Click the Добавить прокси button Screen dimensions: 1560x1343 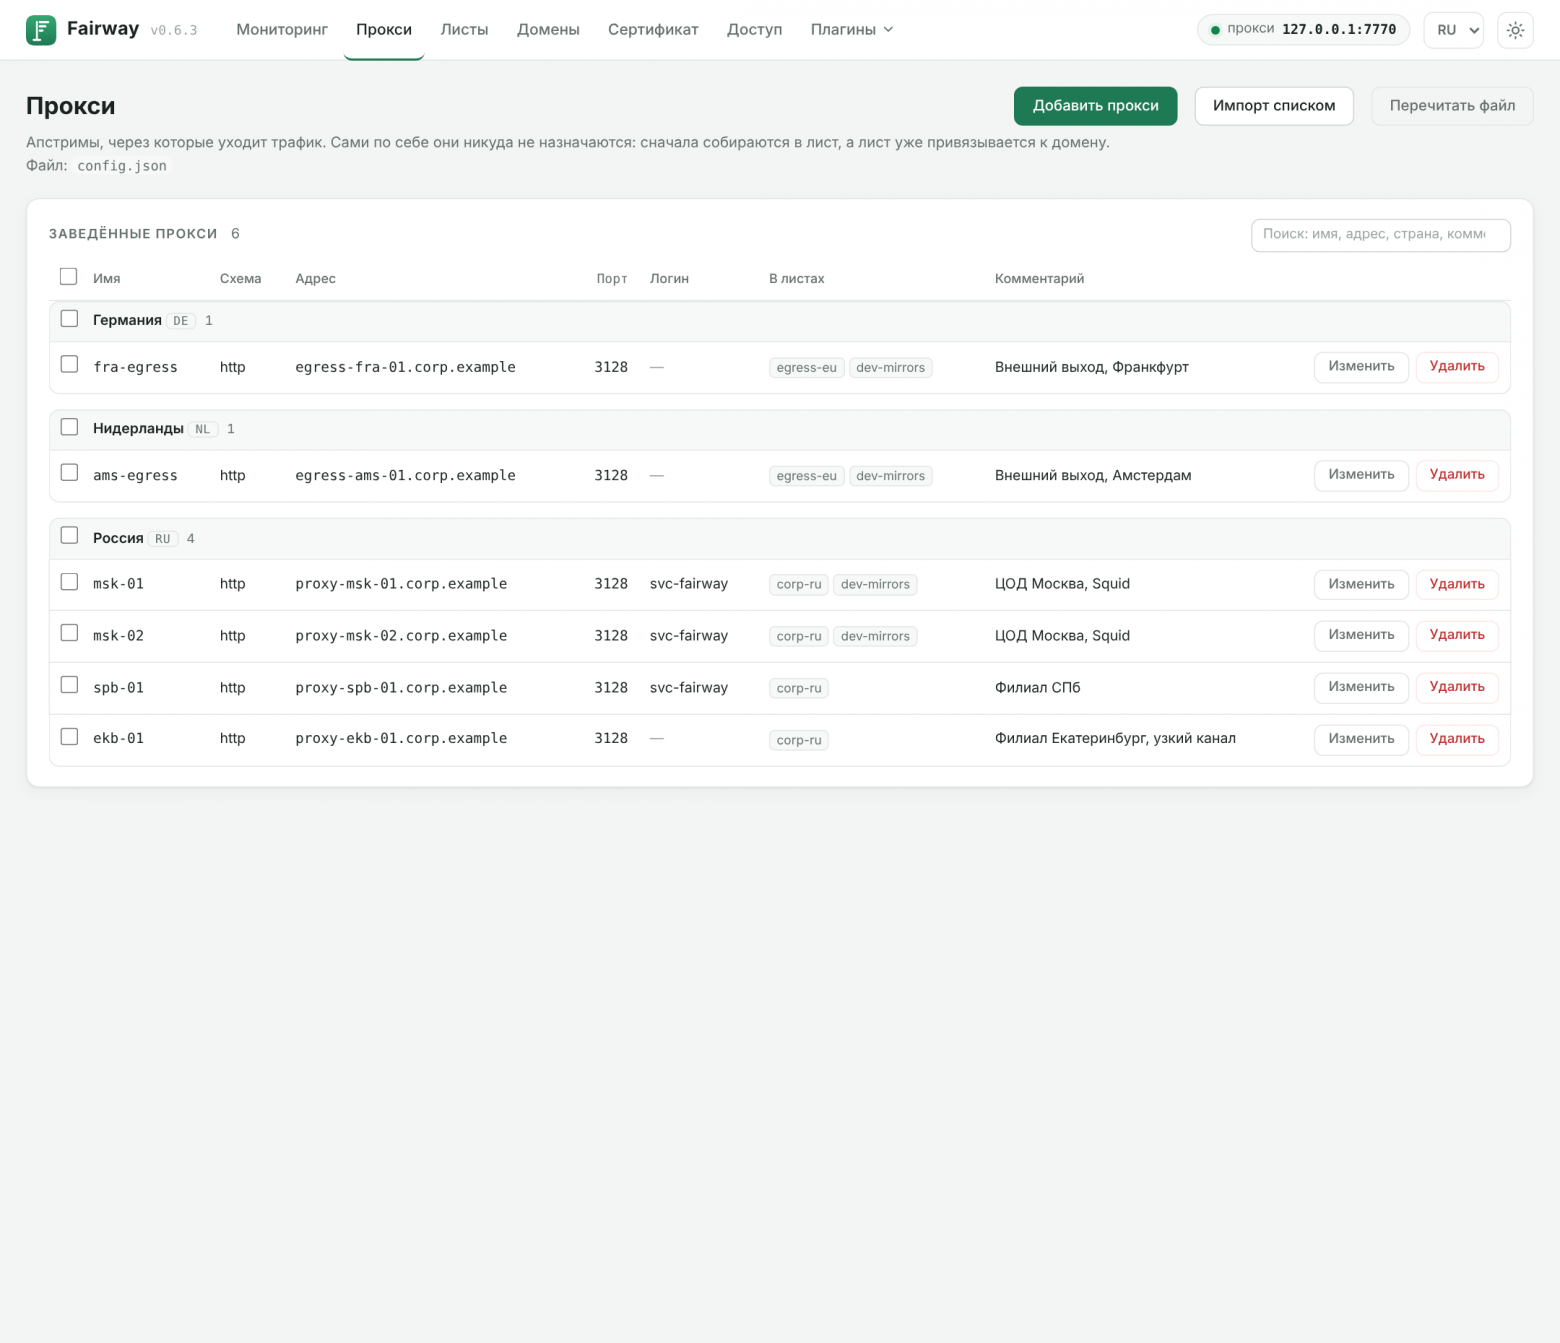coord(1096,106)
